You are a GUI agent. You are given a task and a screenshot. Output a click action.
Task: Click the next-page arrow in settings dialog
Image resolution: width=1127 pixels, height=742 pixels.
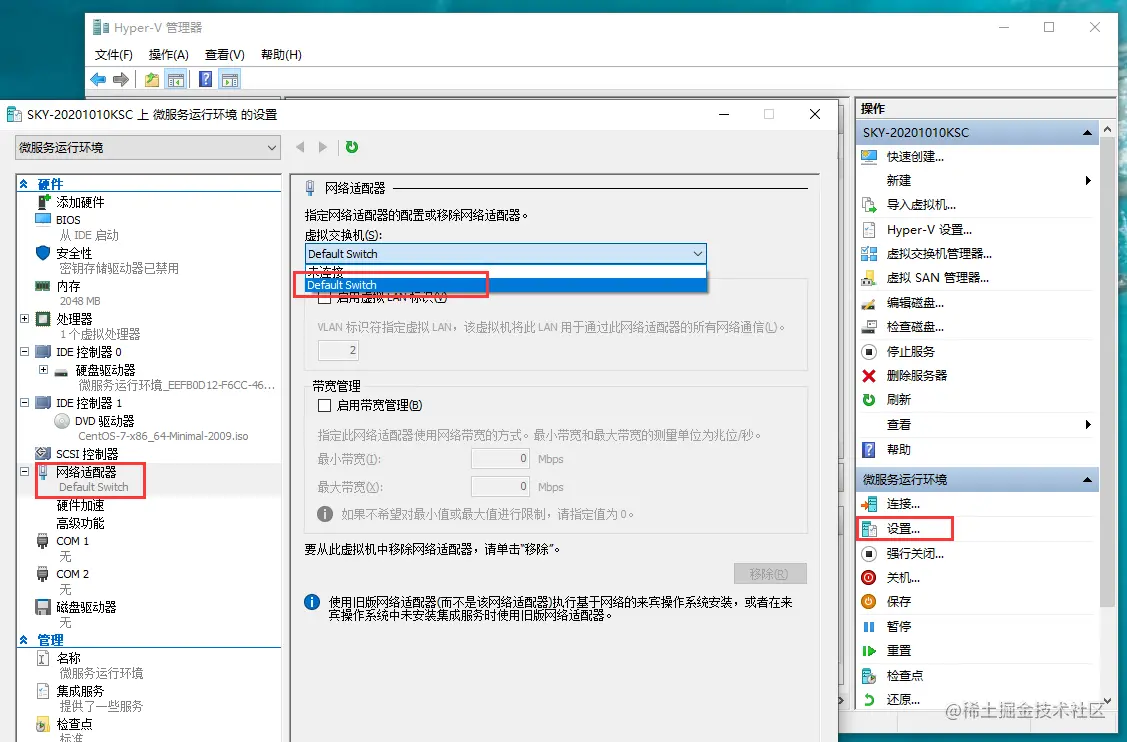323,147
